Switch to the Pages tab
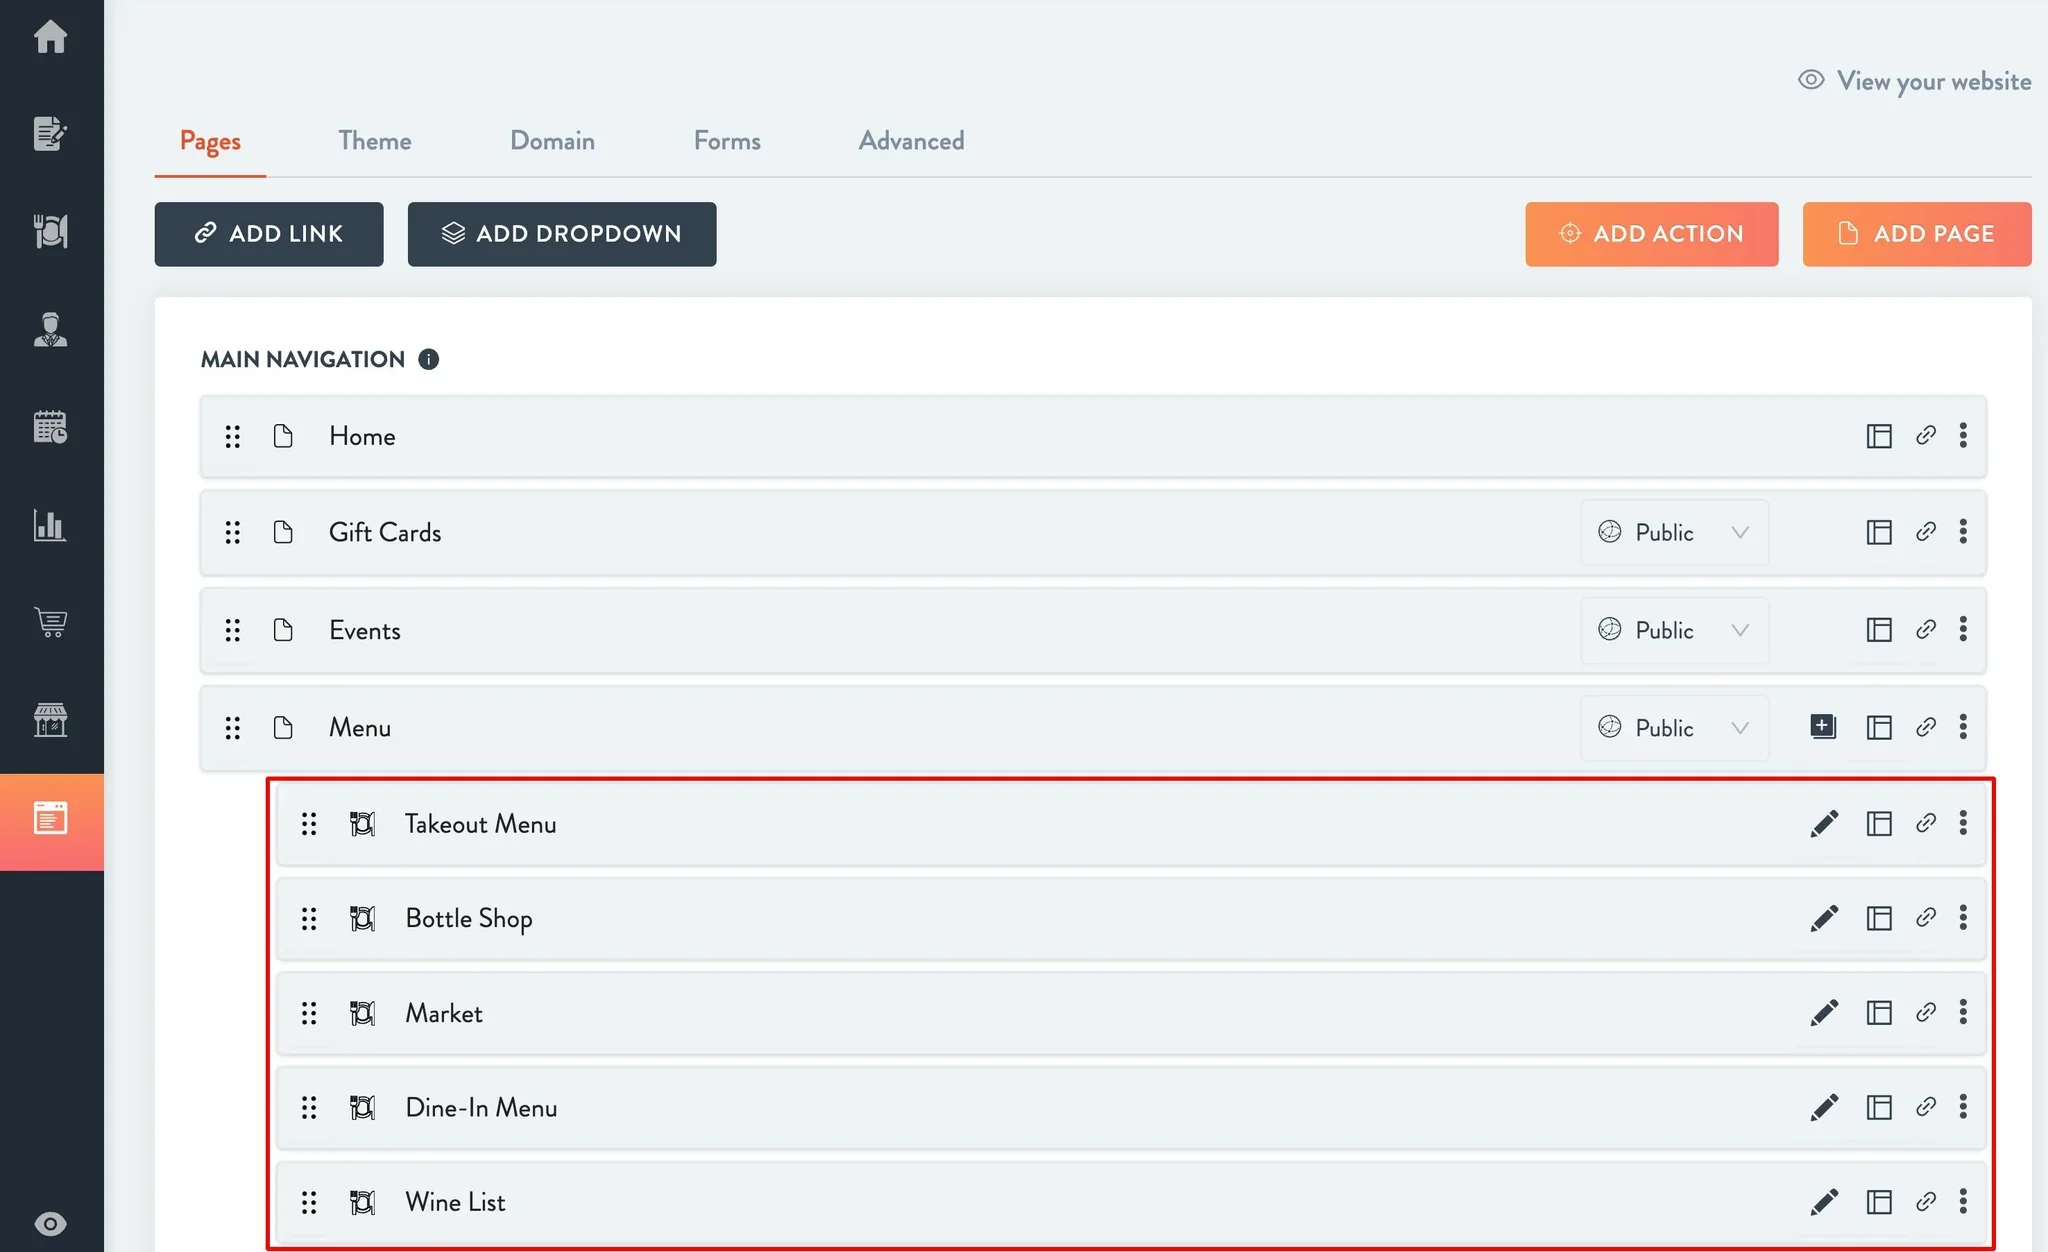Viewport: 2048px width, 1252px height. [x=210, y=141]
